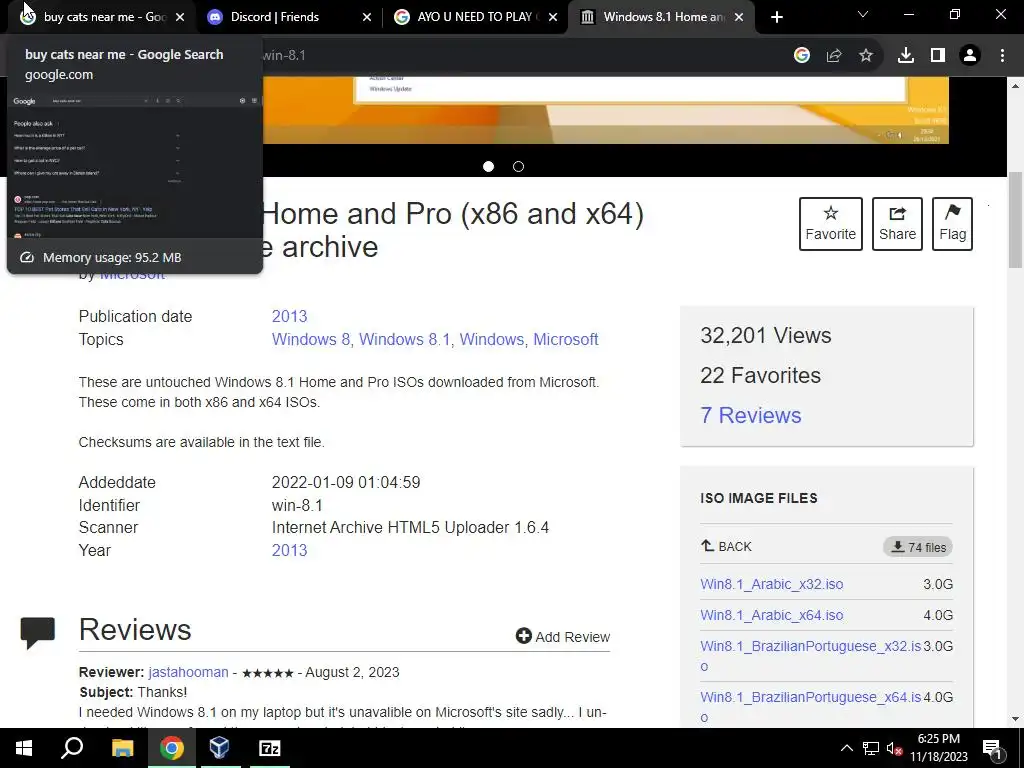1024x768 pixels.
Task: Click the 32,201 Views text
Action: point(765,336)
